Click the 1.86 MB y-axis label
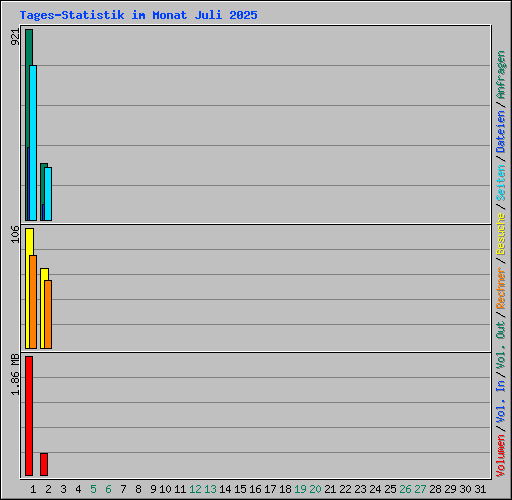Viewport: 512px width, 500px height. 15,375
